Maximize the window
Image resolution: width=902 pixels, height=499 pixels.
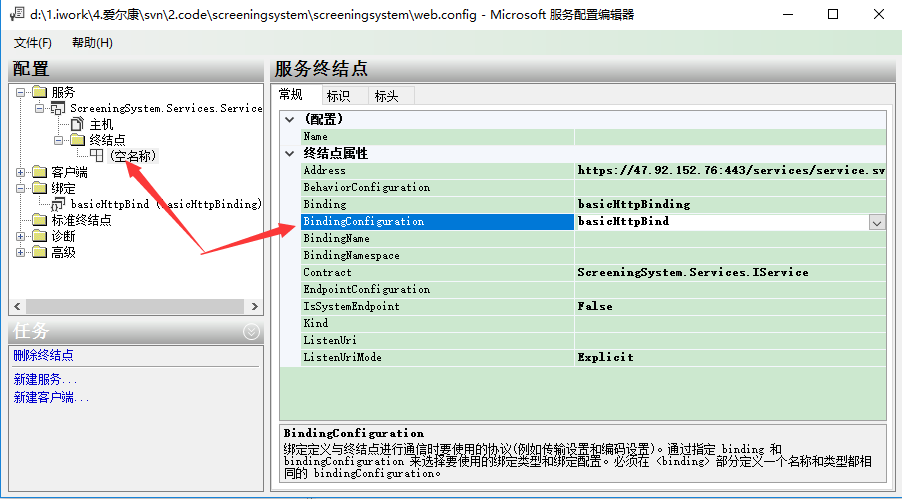[x=832, y=14]
